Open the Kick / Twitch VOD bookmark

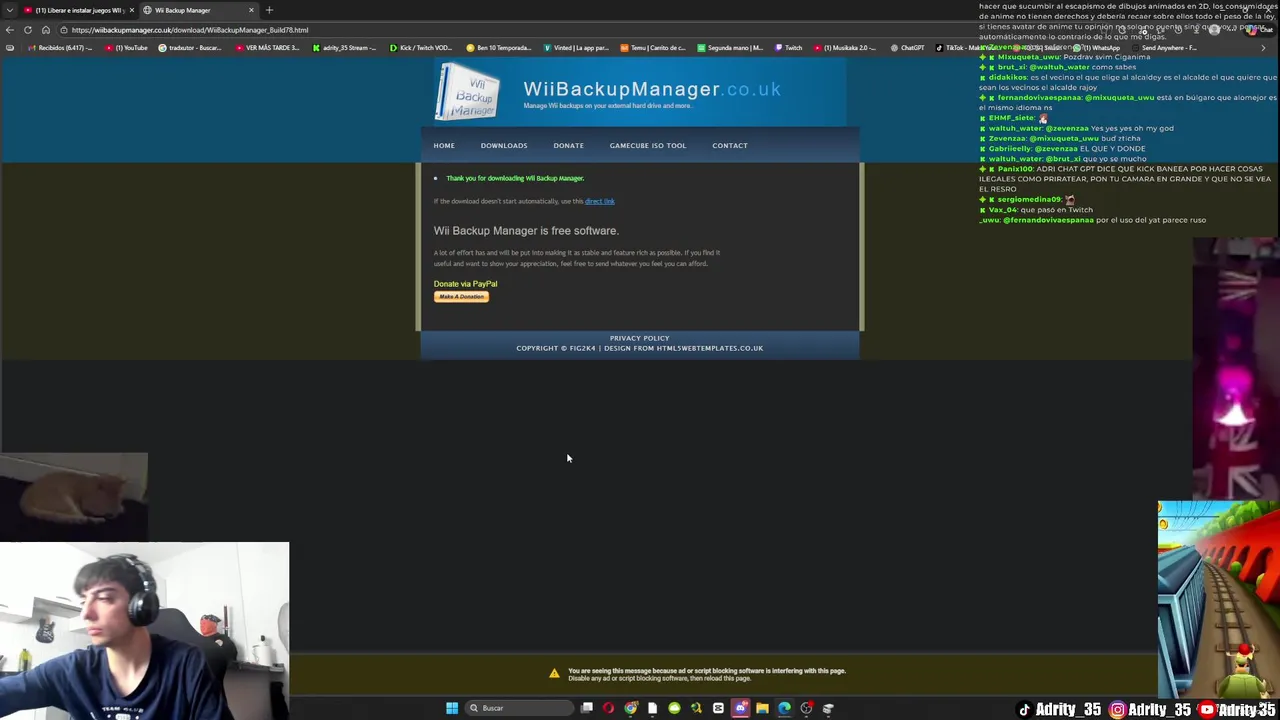(x=421, y=48)
